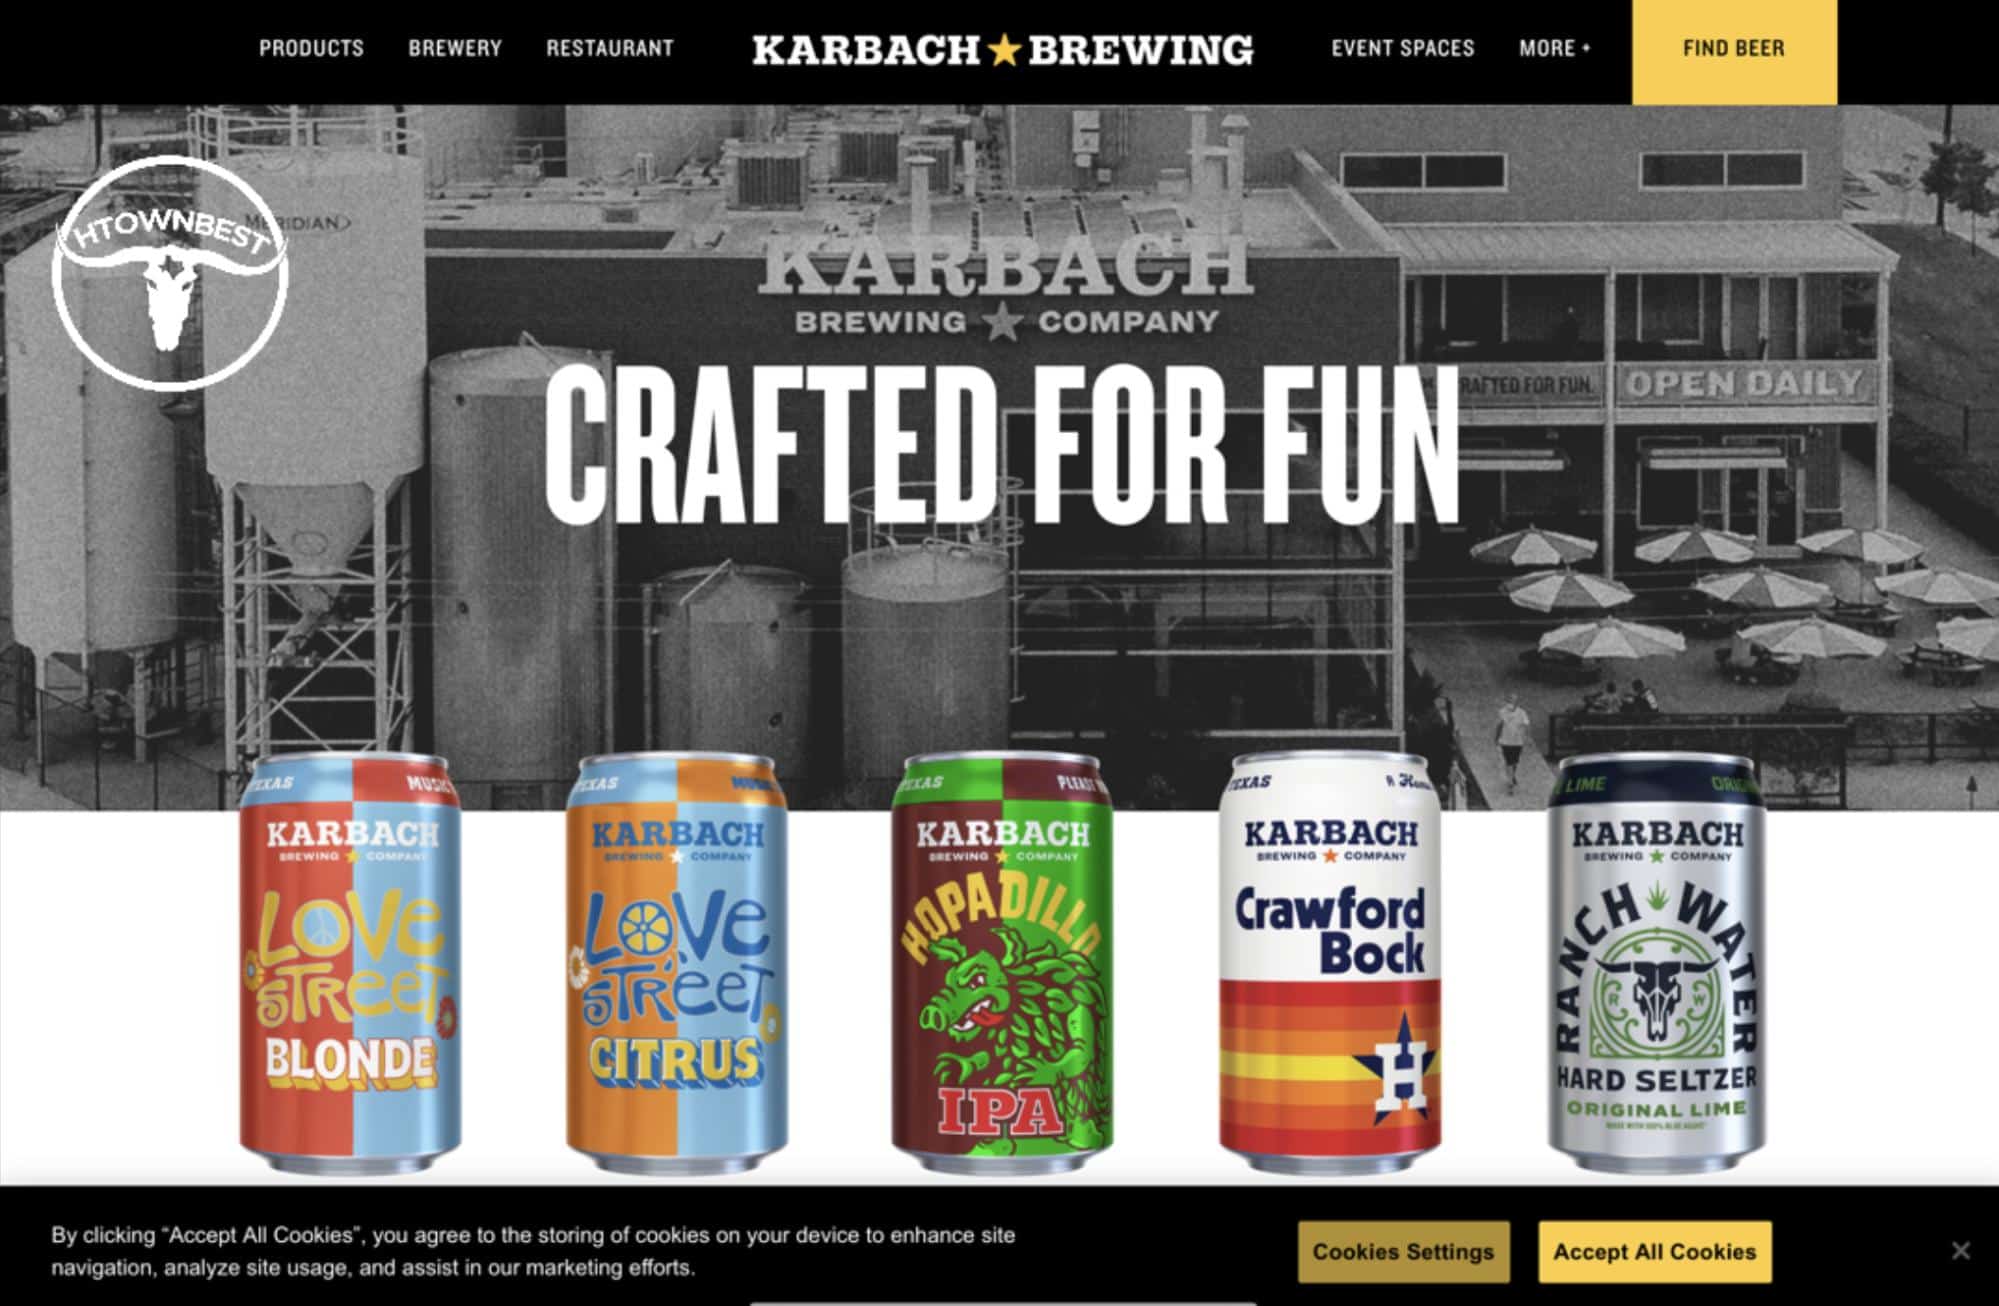Select the Hopadillo IPA can
This screenshot has height=1306, width=1999.
click(1002, 962)
